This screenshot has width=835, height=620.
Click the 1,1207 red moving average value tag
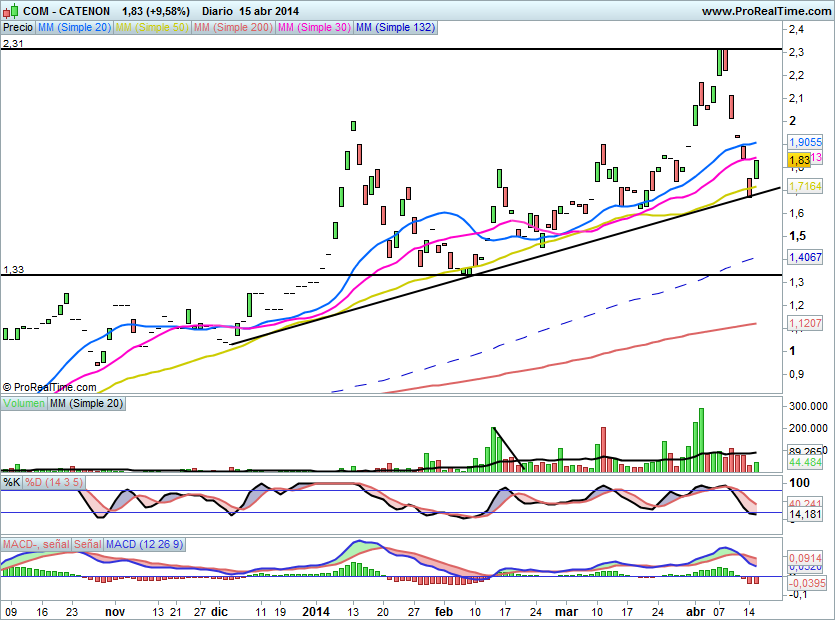[804, 323]
